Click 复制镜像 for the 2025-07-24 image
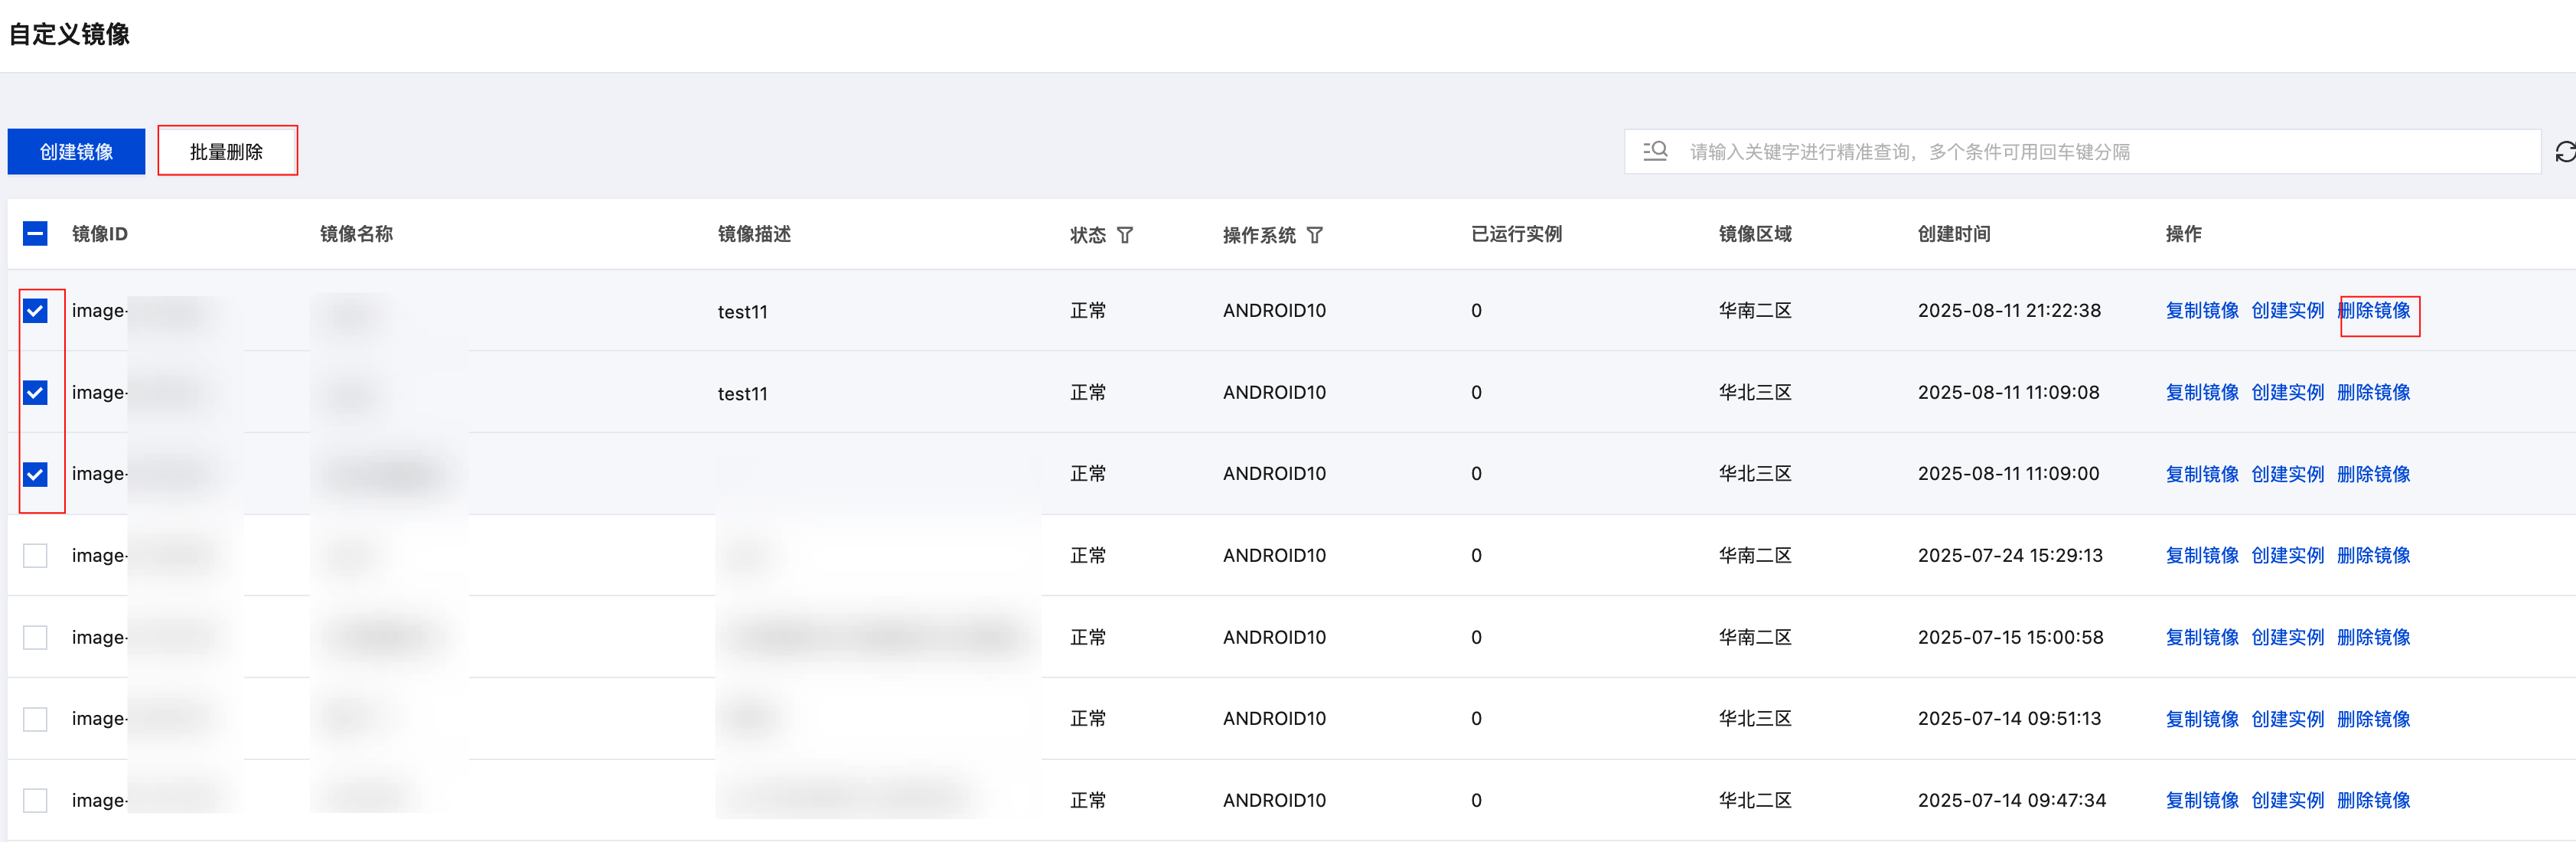This screenshot has width=2576, height=842. pyautogui.click(x=2202, y=555)
